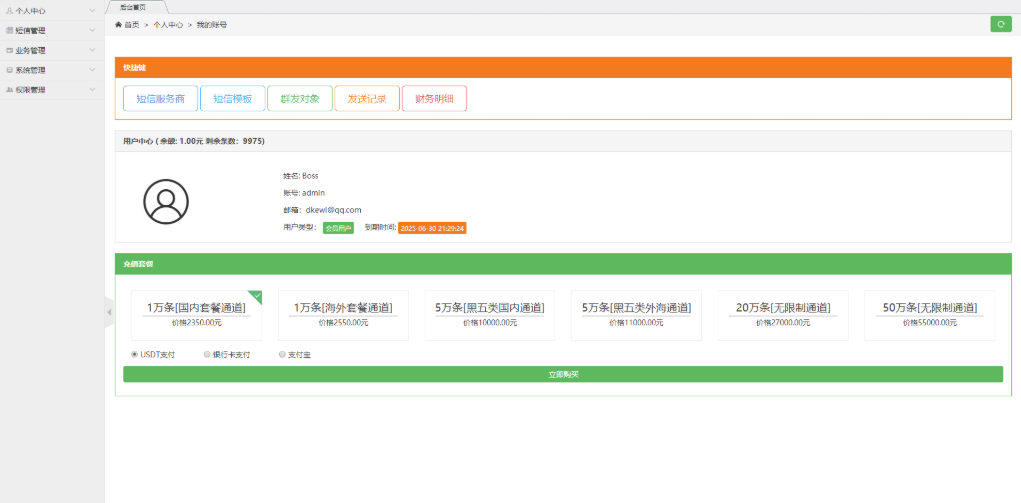
Task: Open the 财务明细 shortcut button
Action: pyautogui.click(x=434, y=99)
